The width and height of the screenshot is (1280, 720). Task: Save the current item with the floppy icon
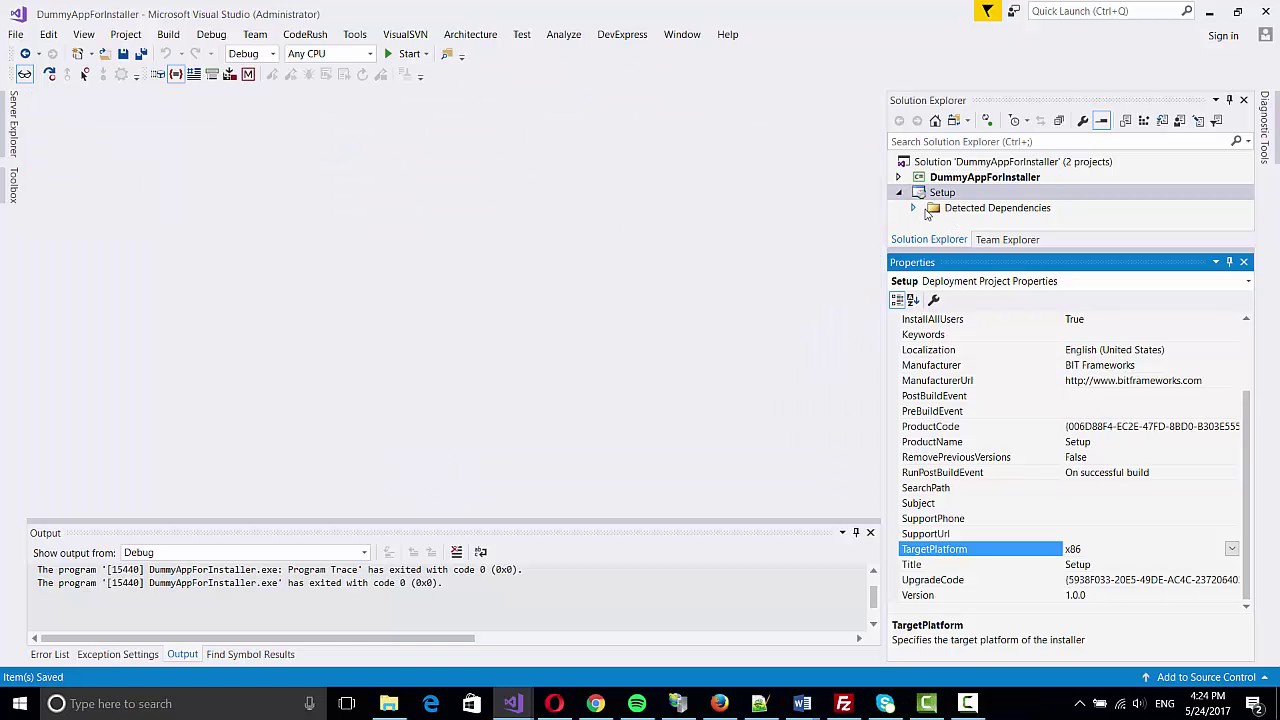(x=123, y=54)
